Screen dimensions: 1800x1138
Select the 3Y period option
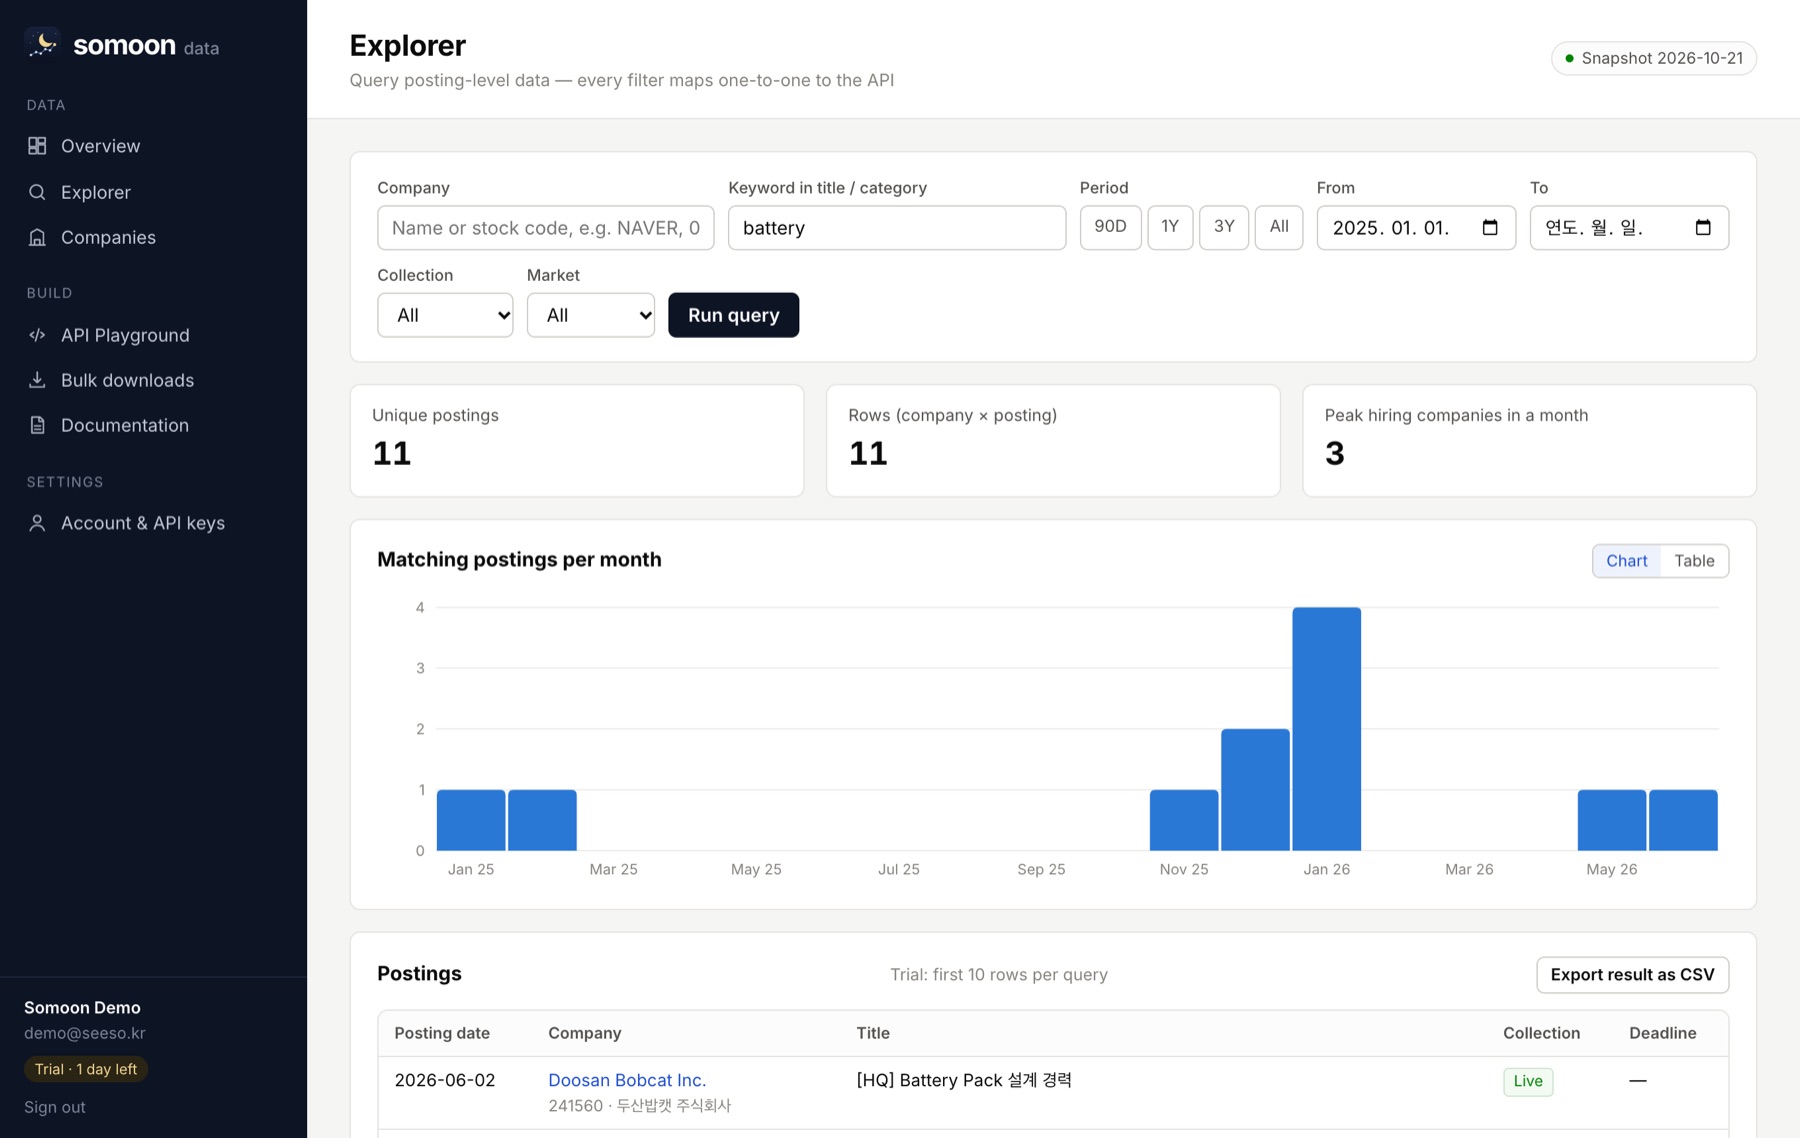pyautogui.click(x=1224, y=227)
